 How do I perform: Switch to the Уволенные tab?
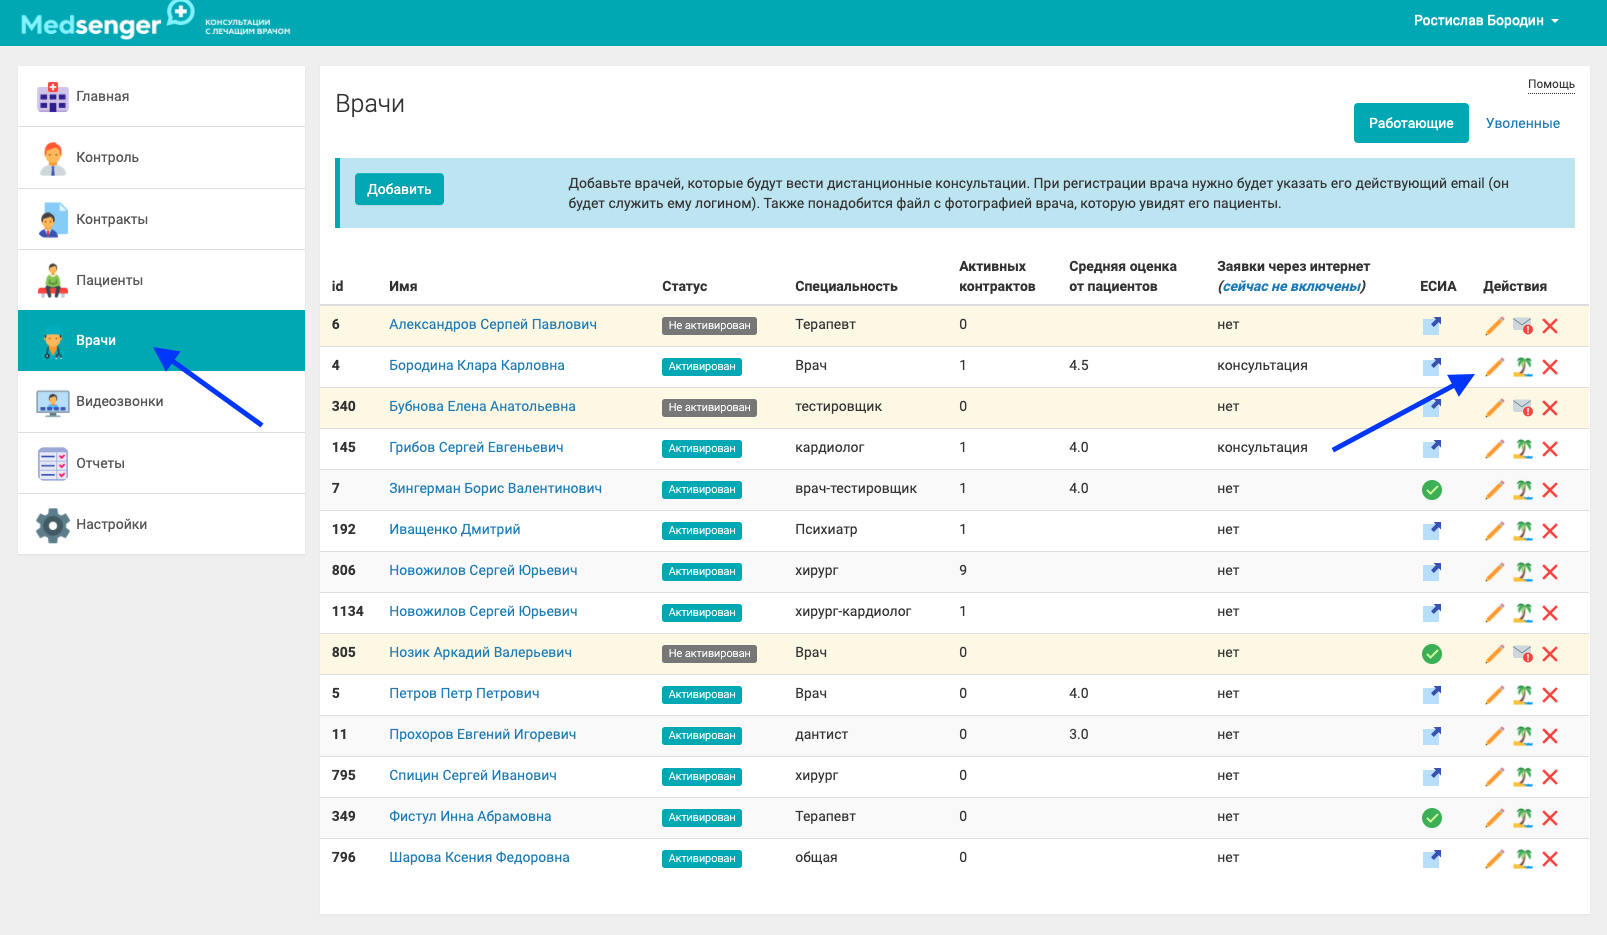pyautogui.click(x=1522, y=123)
